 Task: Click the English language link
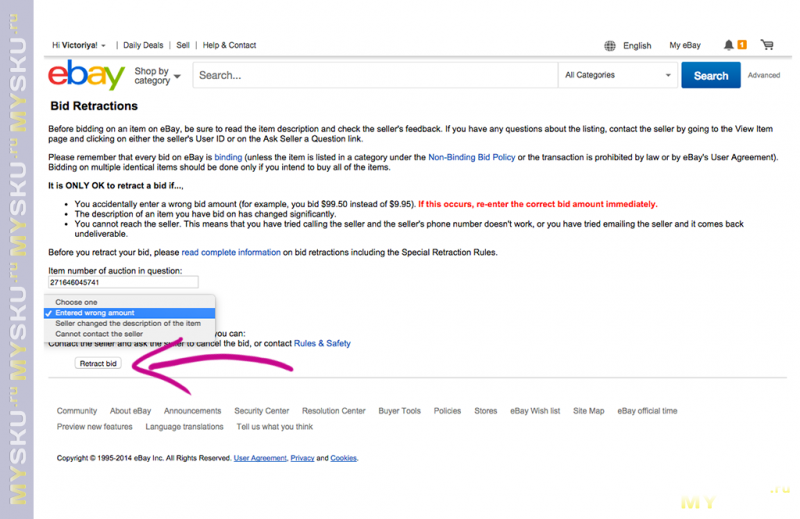[x=637, y=45]
